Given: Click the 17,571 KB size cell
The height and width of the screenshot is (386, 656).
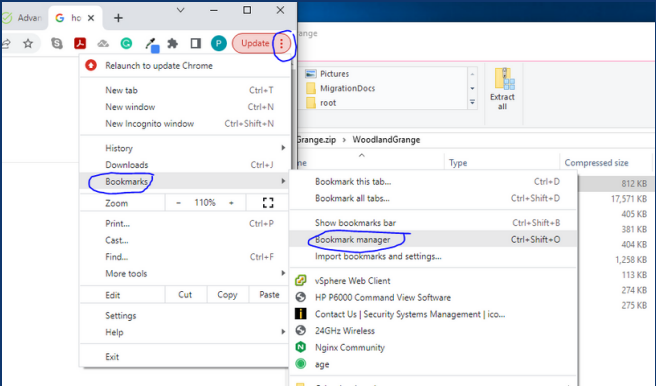Looking at the screenshot, I should [x=629, y=199].
